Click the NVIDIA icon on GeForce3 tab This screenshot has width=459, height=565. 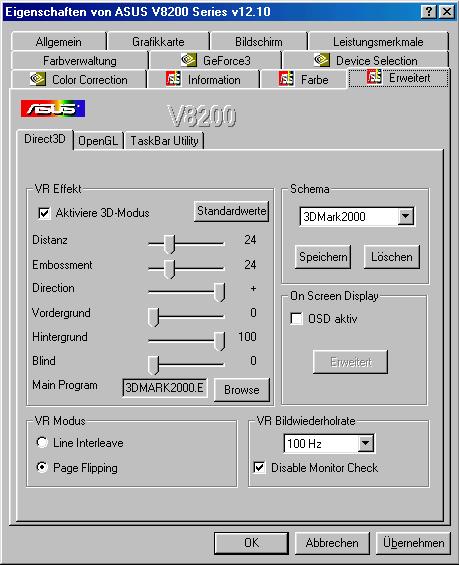[x=189, y=60]
